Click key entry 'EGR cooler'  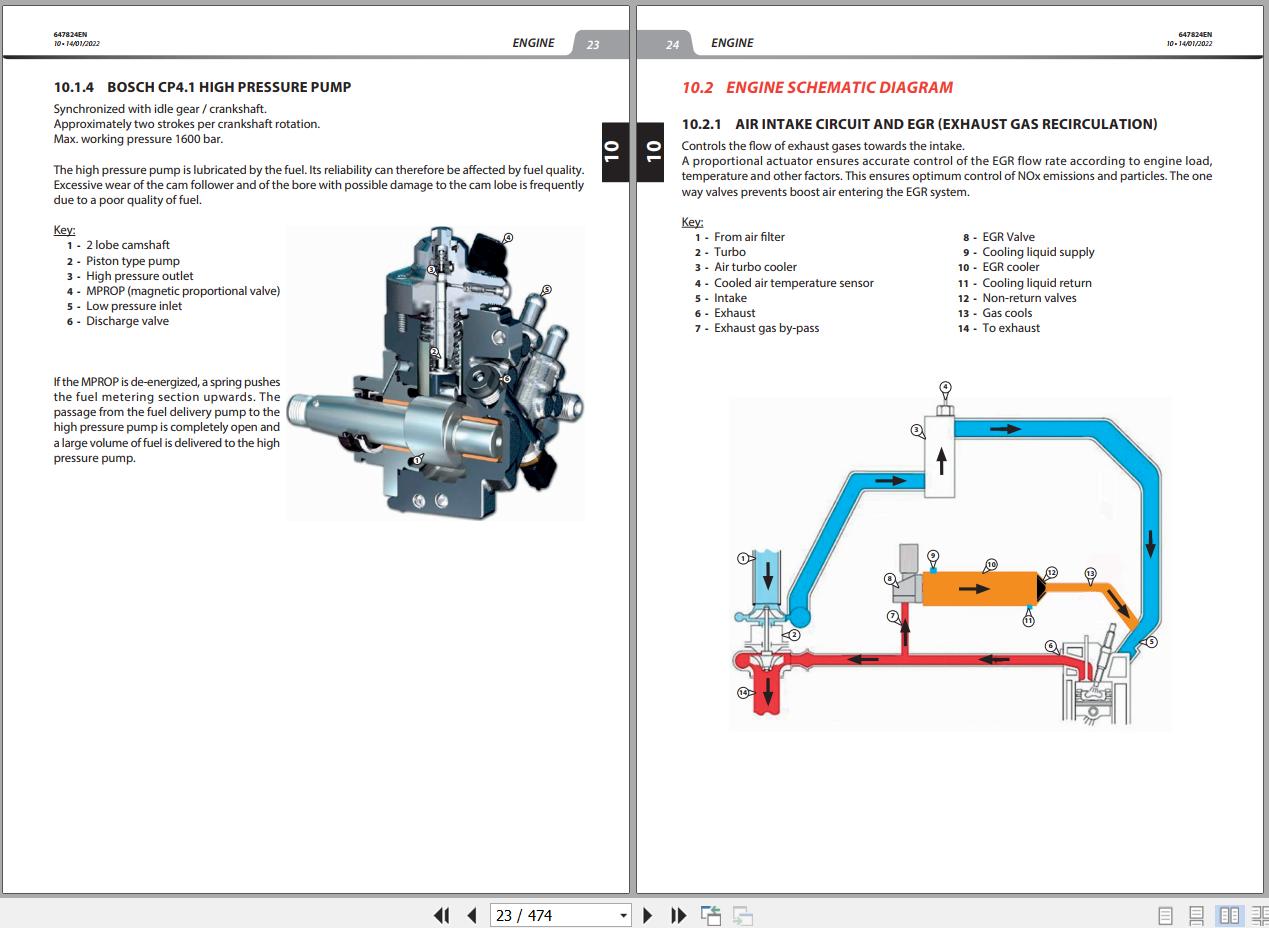tap(1011, 267)
